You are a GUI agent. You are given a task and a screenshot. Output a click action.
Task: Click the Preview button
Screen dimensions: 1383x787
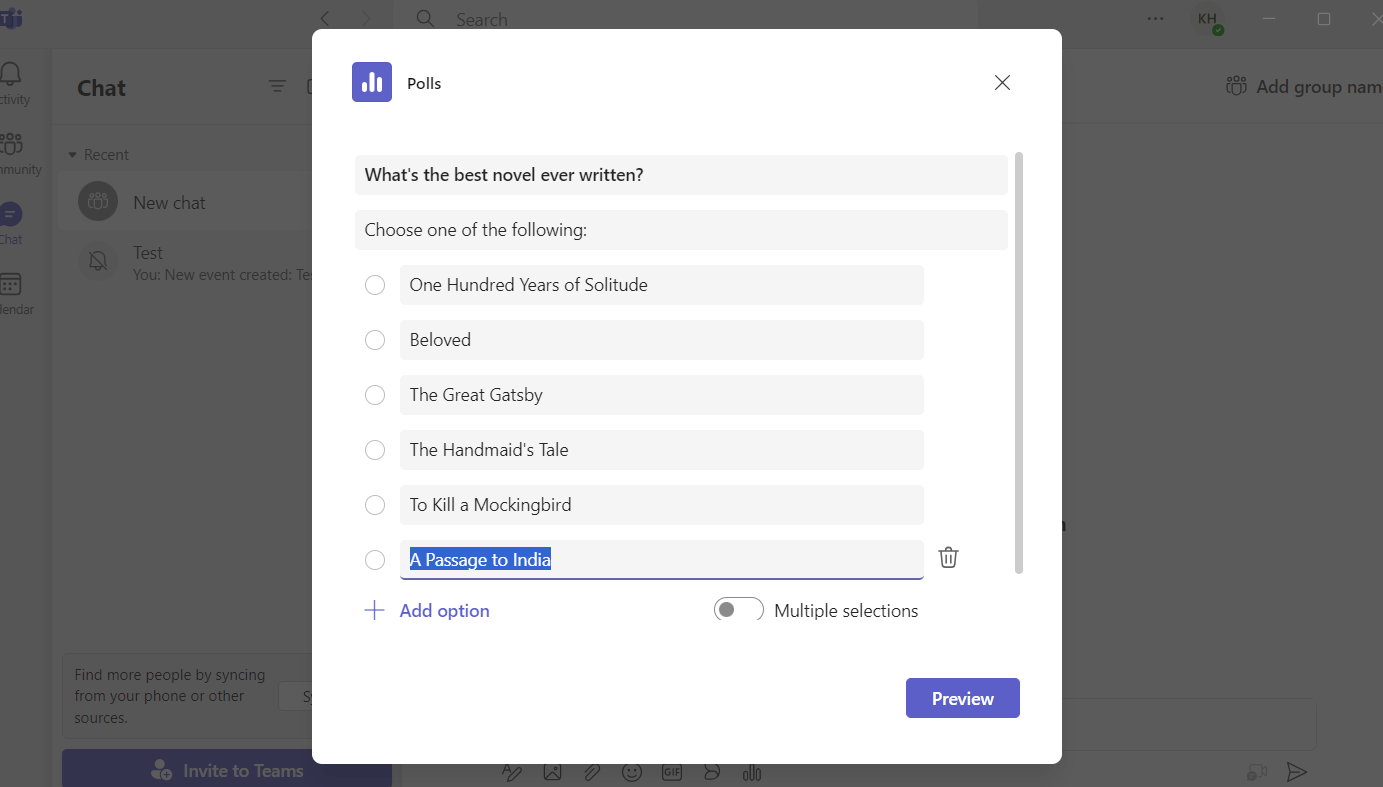pyautogui.click(x=962, y=698)
